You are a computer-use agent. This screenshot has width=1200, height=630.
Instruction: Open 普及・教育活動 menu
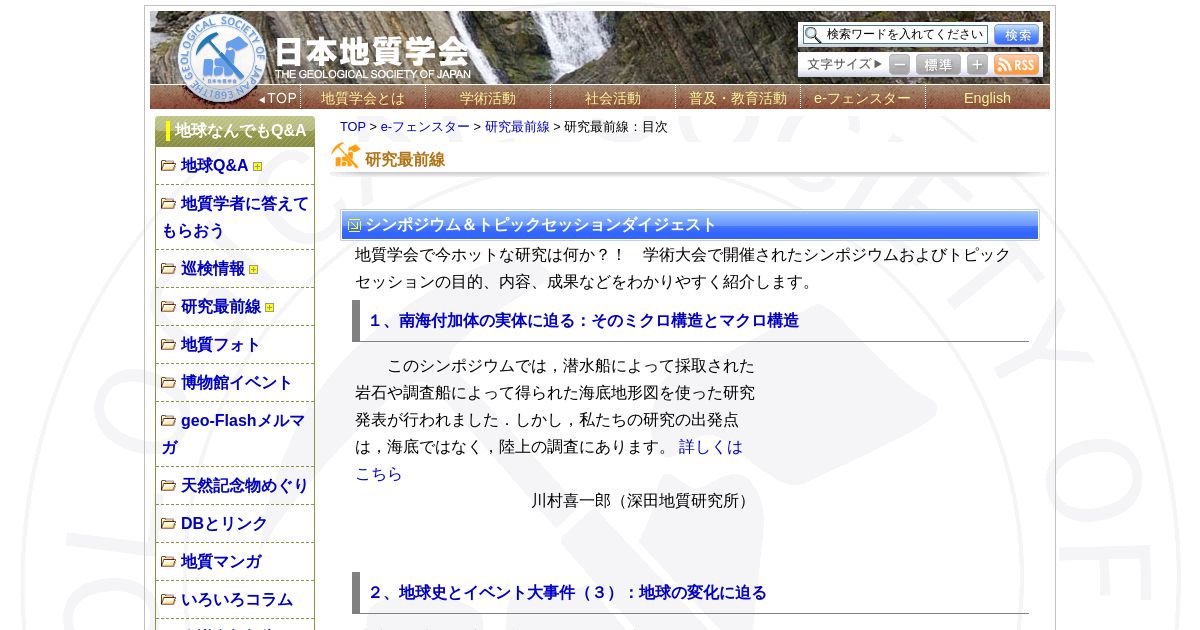pyautogui.click(x=738, y=98)
